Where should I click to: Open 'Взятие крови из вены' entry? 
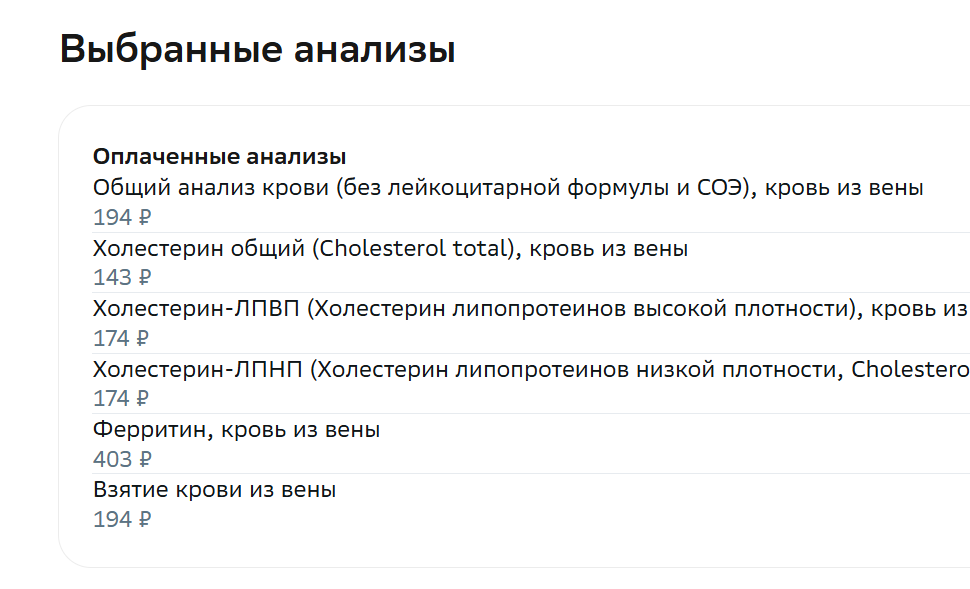214,489
